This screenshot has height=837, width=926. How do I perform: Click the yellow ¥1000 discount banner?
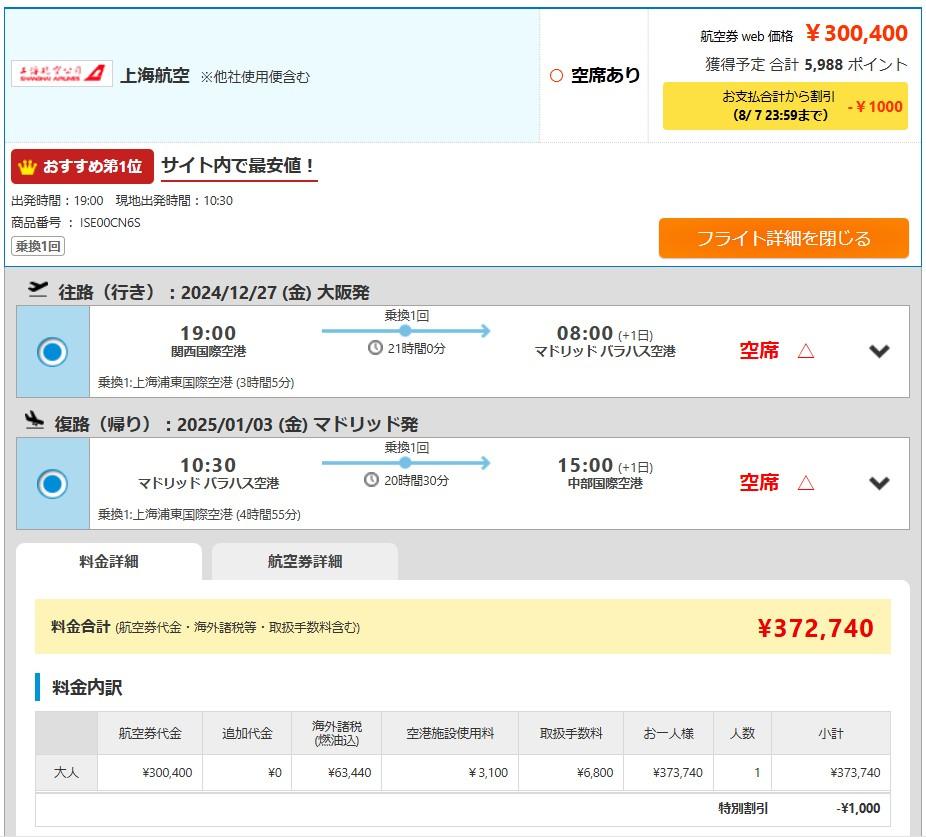tap(784, 106)
